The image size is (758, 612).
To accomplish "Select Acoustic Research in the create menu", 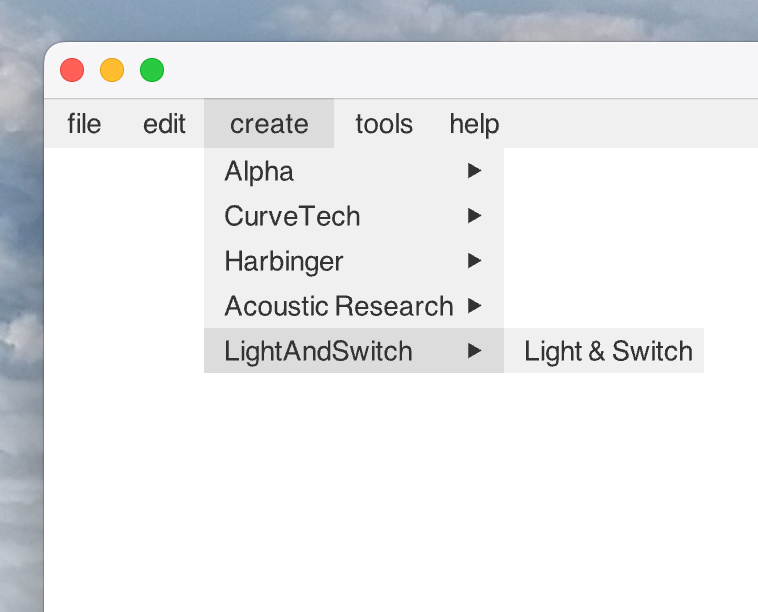I will pos(338,306).
